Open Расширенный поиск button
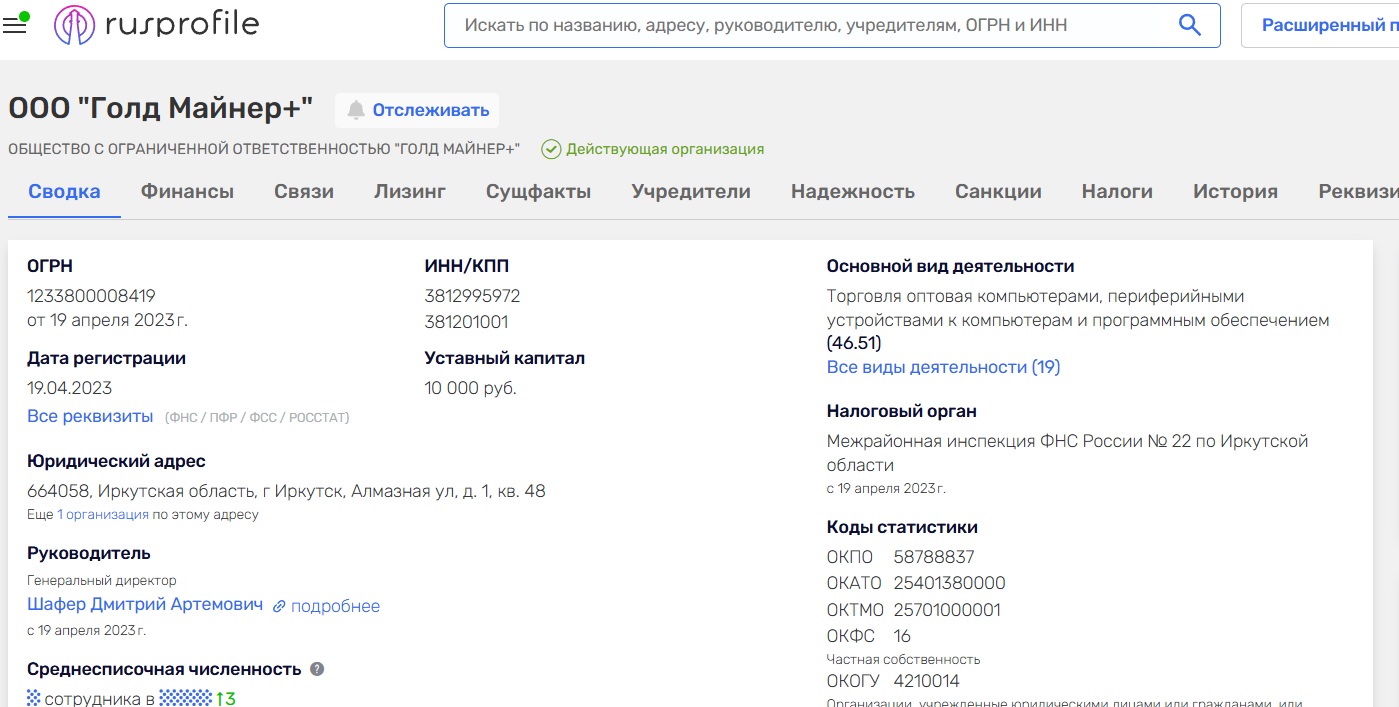Viewport: 1399px width, 707px height. click(1320, 25)
